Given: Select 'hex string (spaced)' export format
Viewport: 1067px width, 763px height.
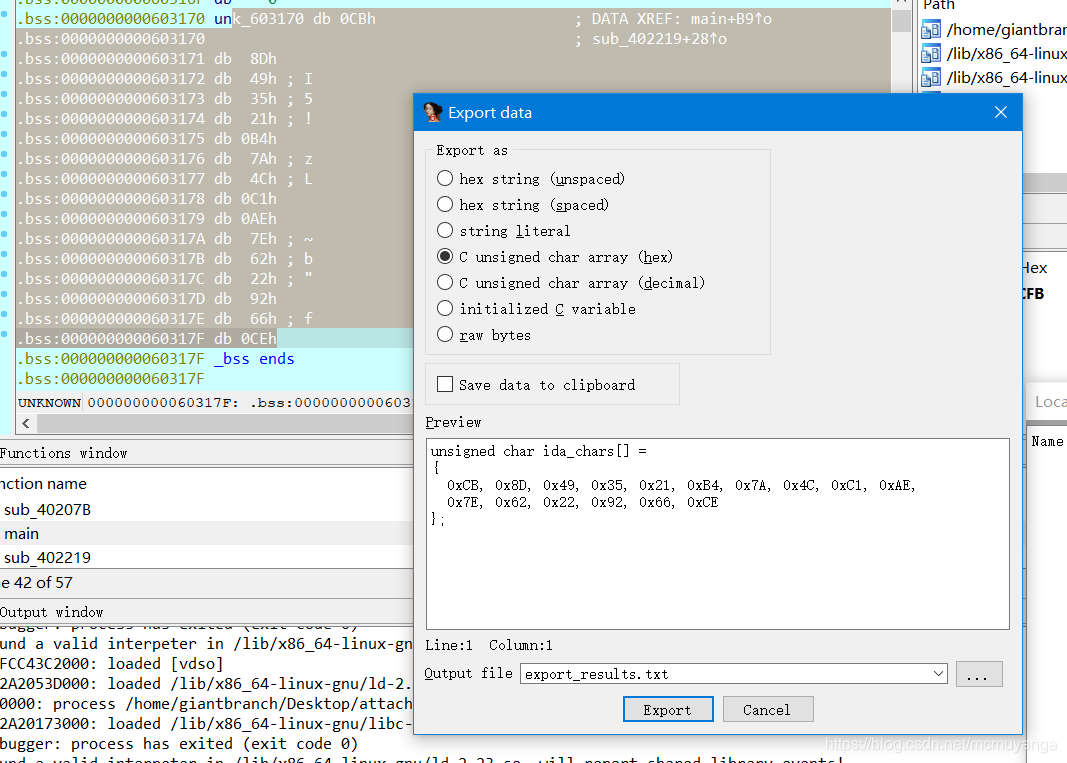Looking at the screenshot, I should coord(445,204).
